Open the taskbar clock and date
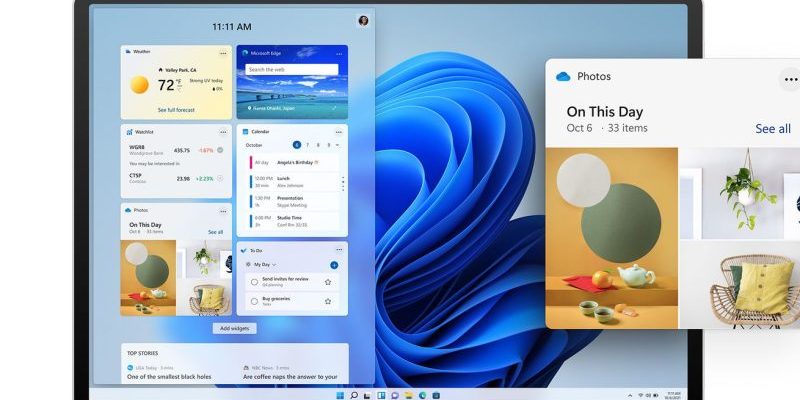 tap(674, 395)
